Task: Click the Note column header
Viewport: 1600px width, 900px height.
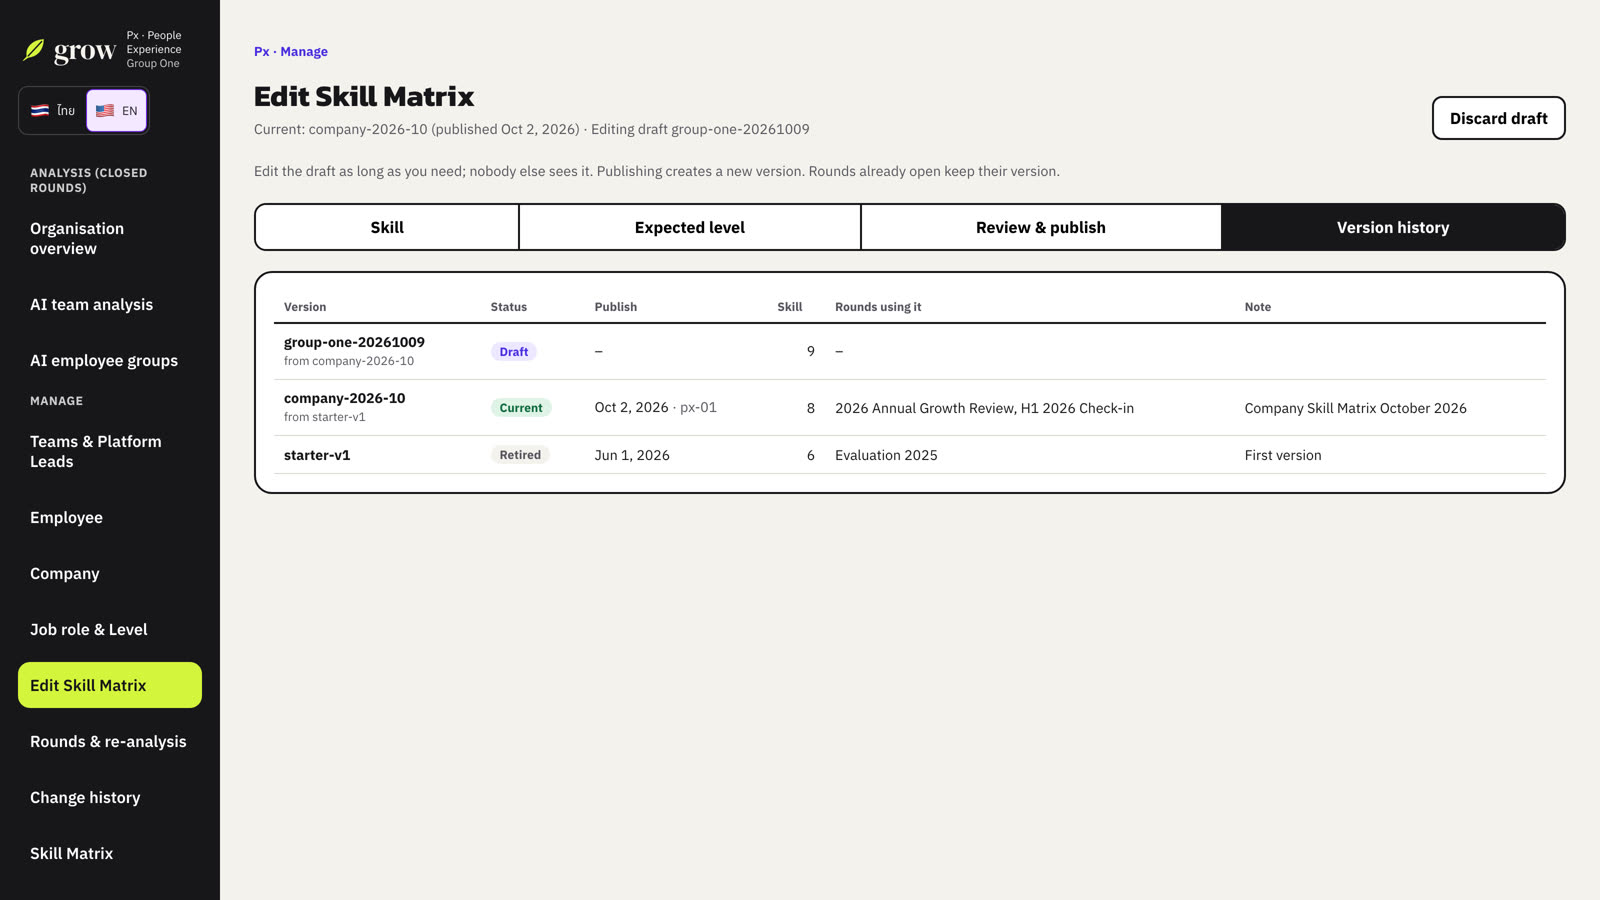Action: tap(1258, 307)
